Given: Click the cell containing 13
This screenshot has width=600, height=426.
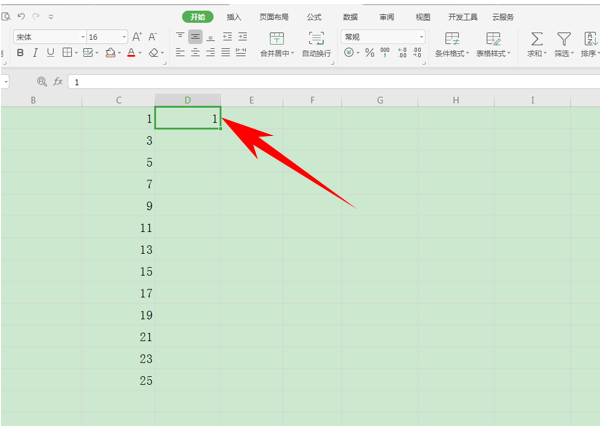Looking at the screenshot, I should click(118, 250).
